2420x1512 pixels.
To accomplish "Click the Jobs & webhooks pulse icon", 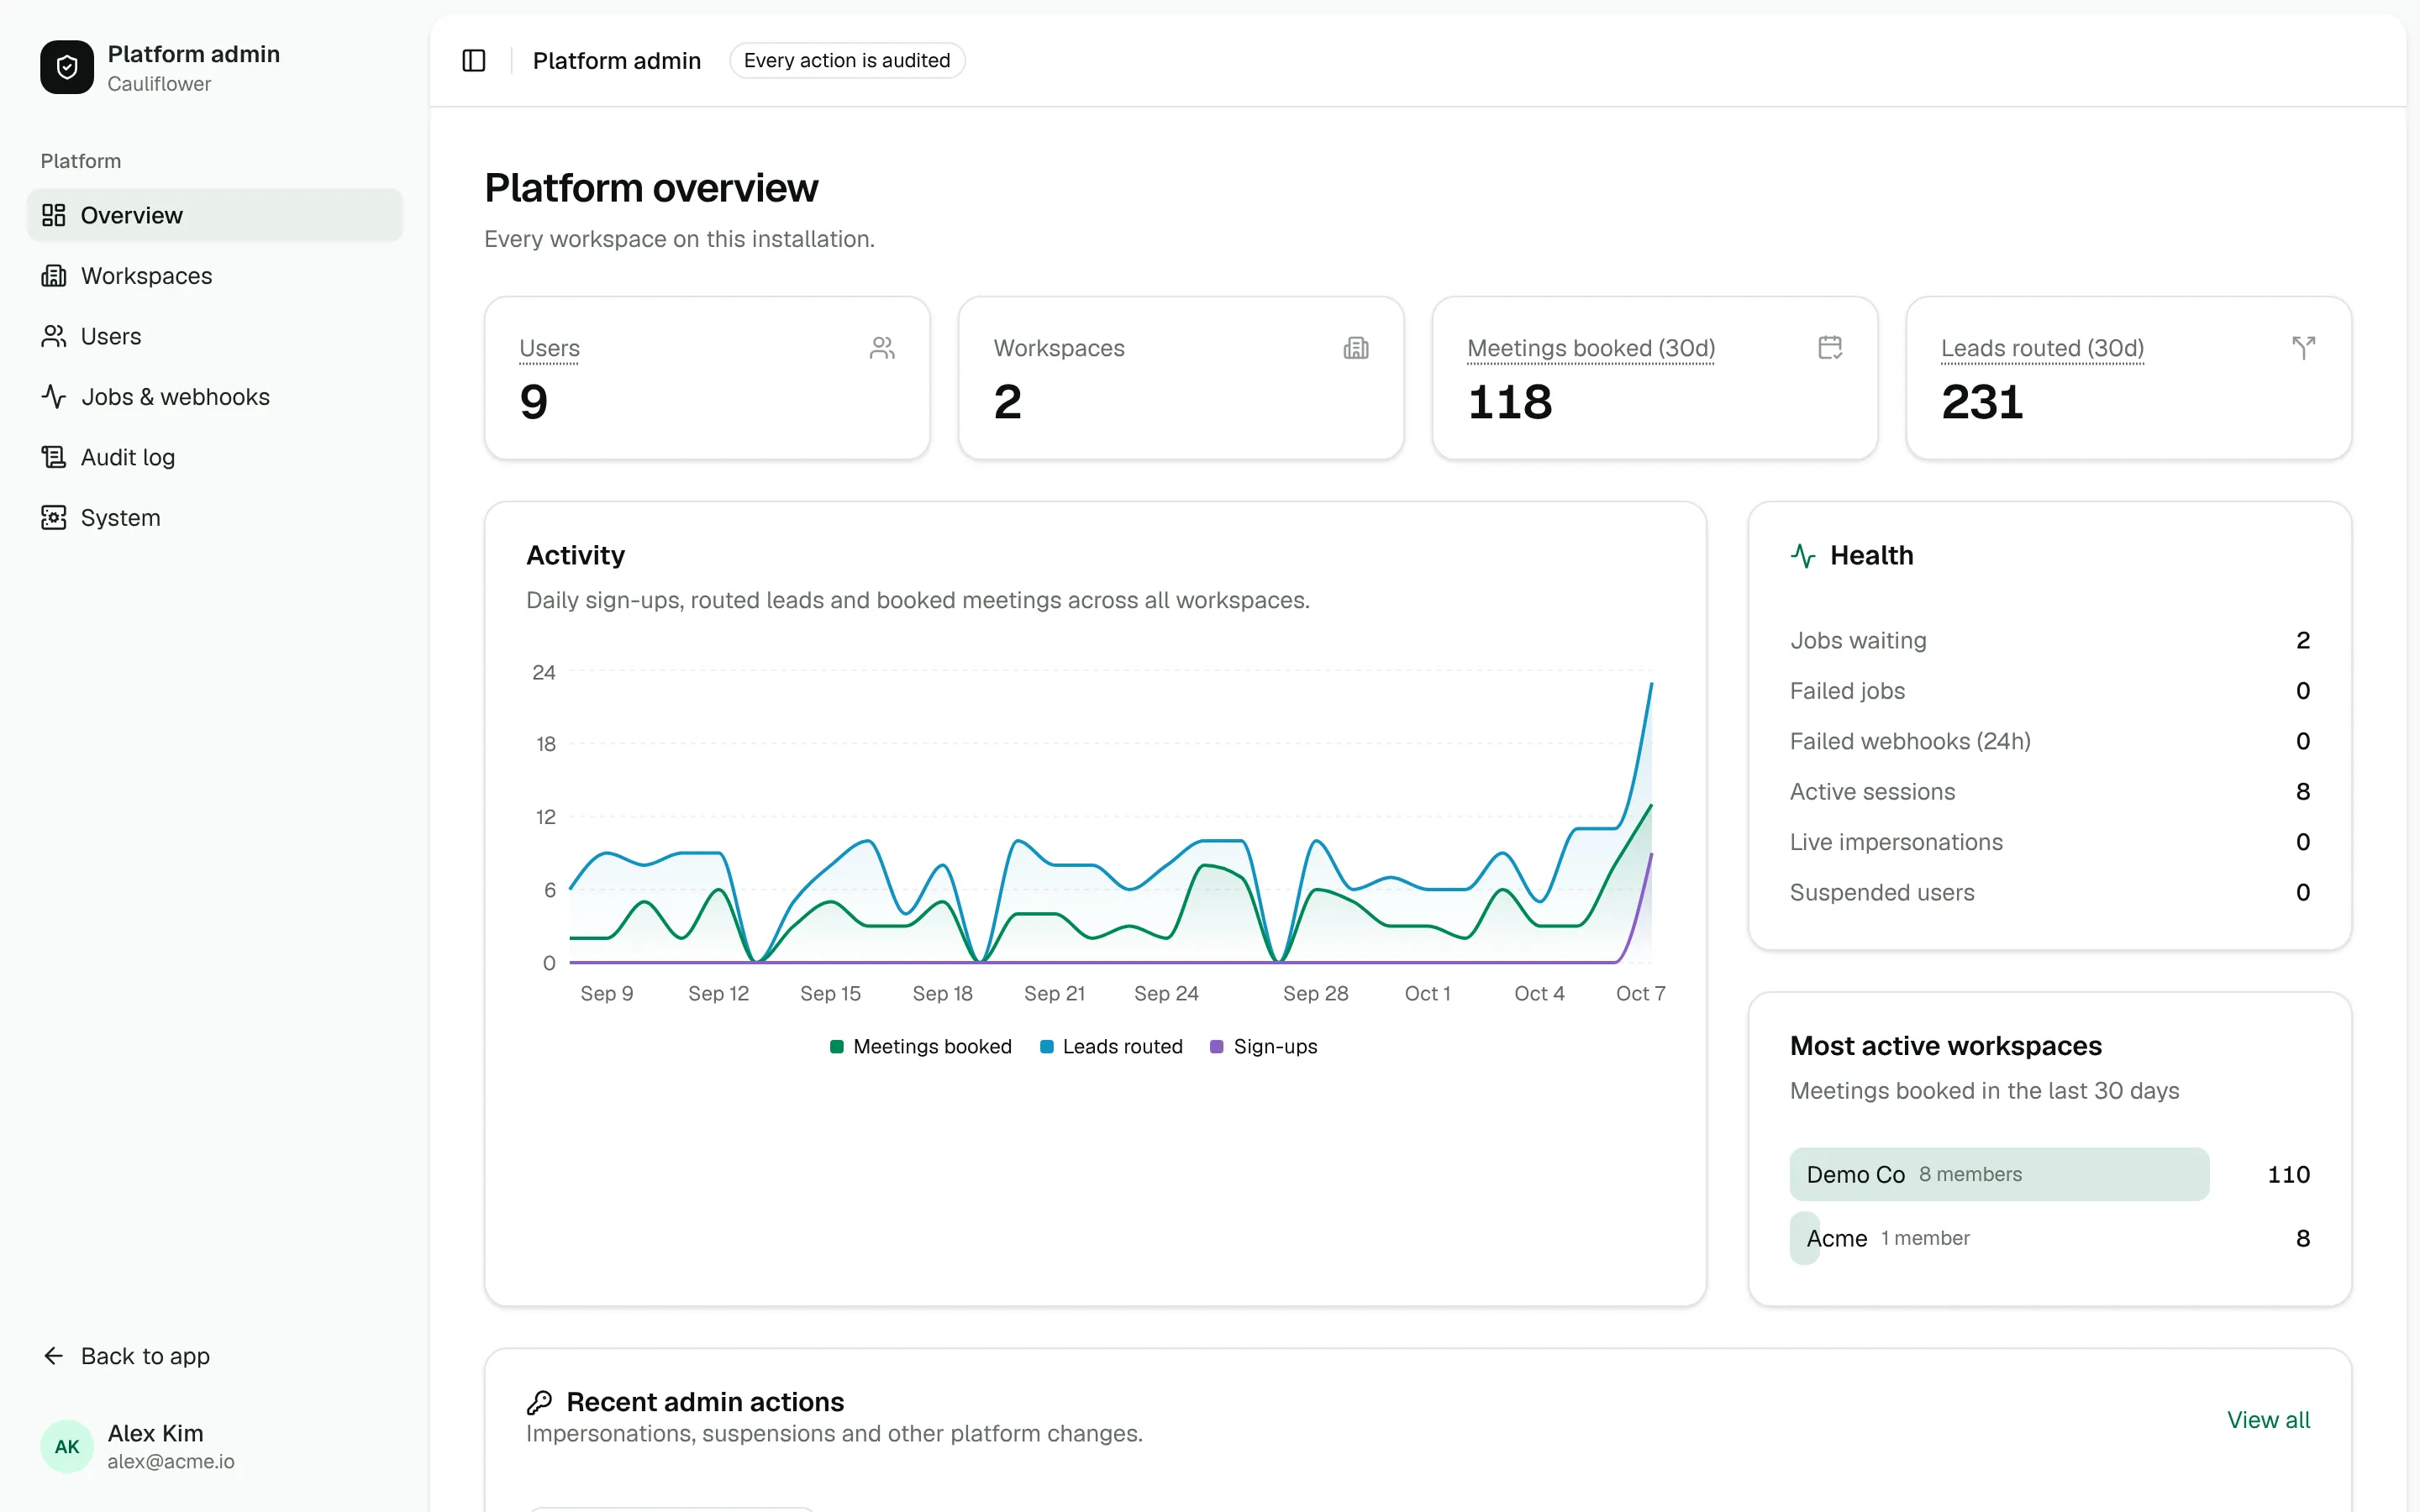I will click(x=54, y=397).
